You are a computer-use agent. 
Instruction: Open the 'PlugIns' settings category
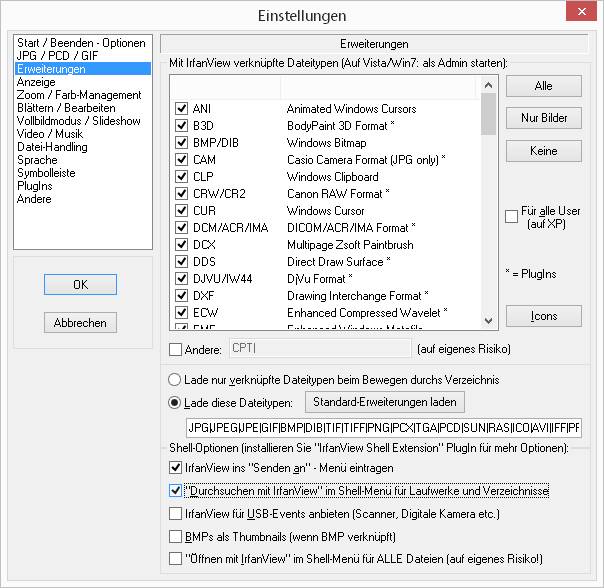[x=35, y=186]
